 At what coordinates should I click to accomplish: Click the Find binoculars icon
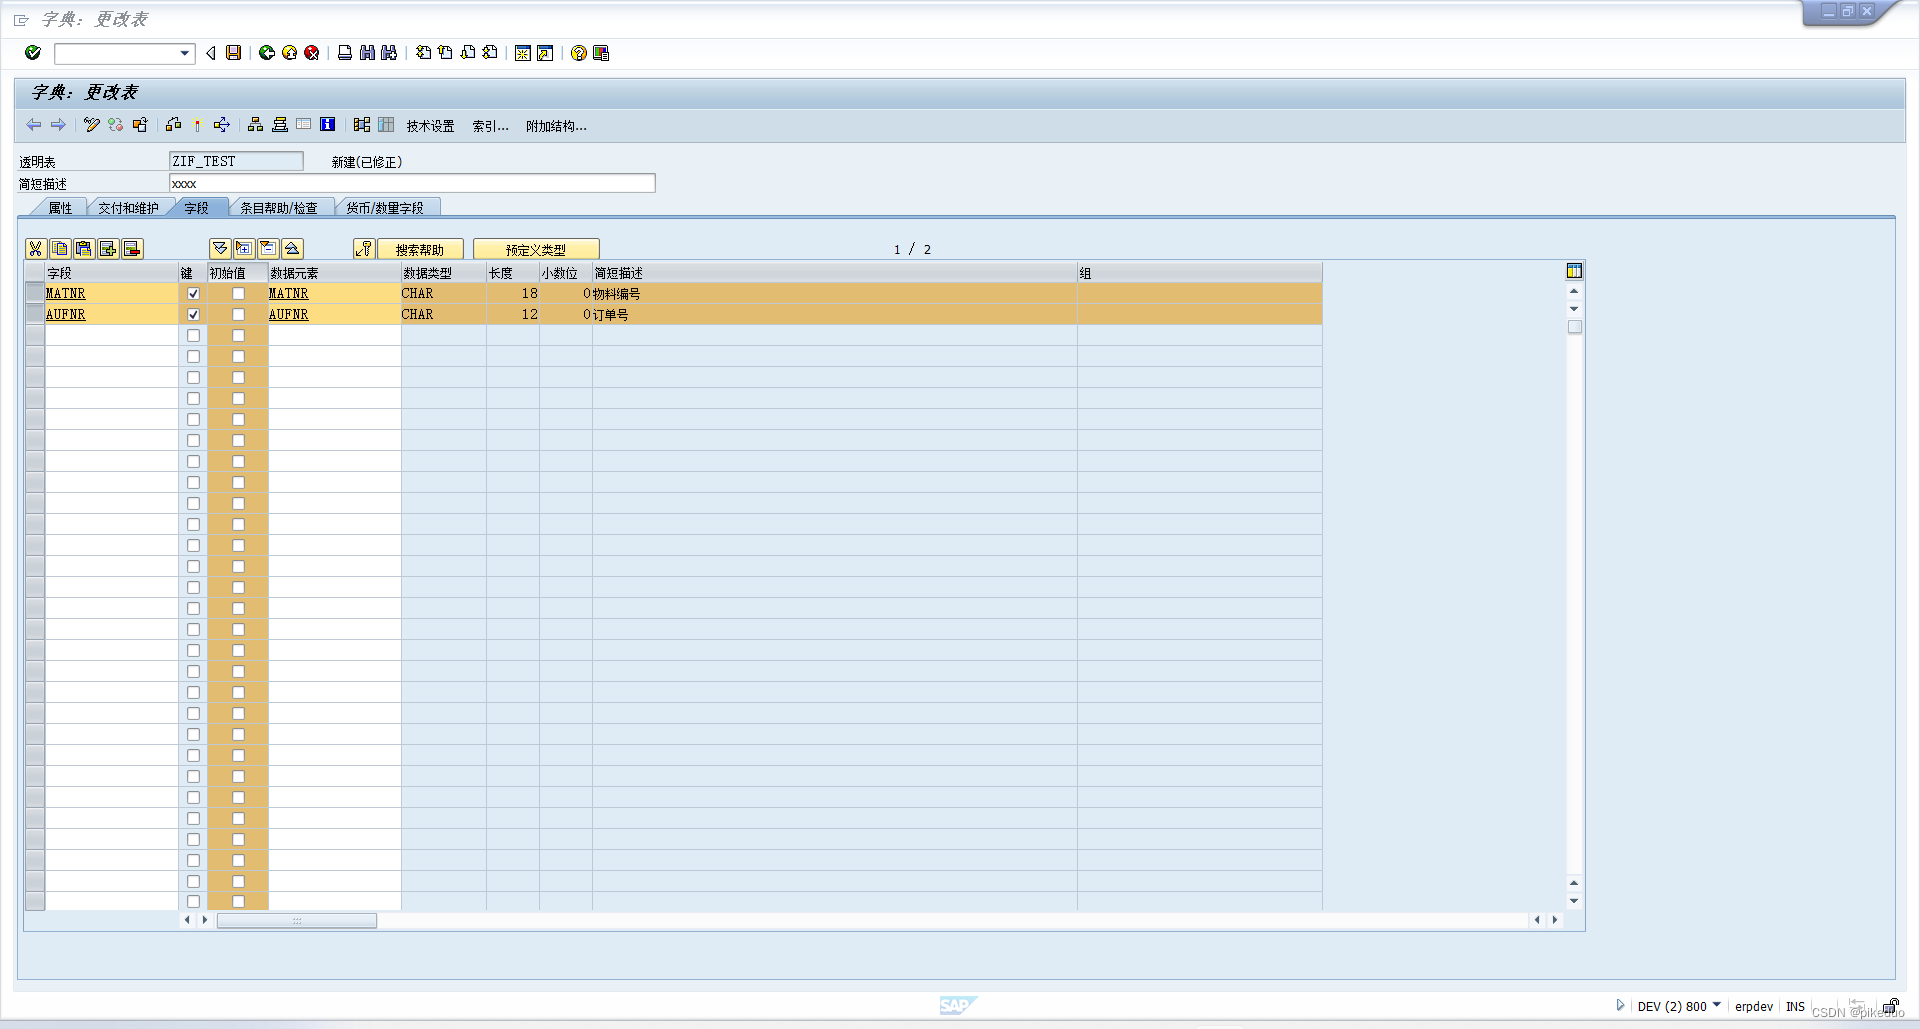click(x=367, y=53)
